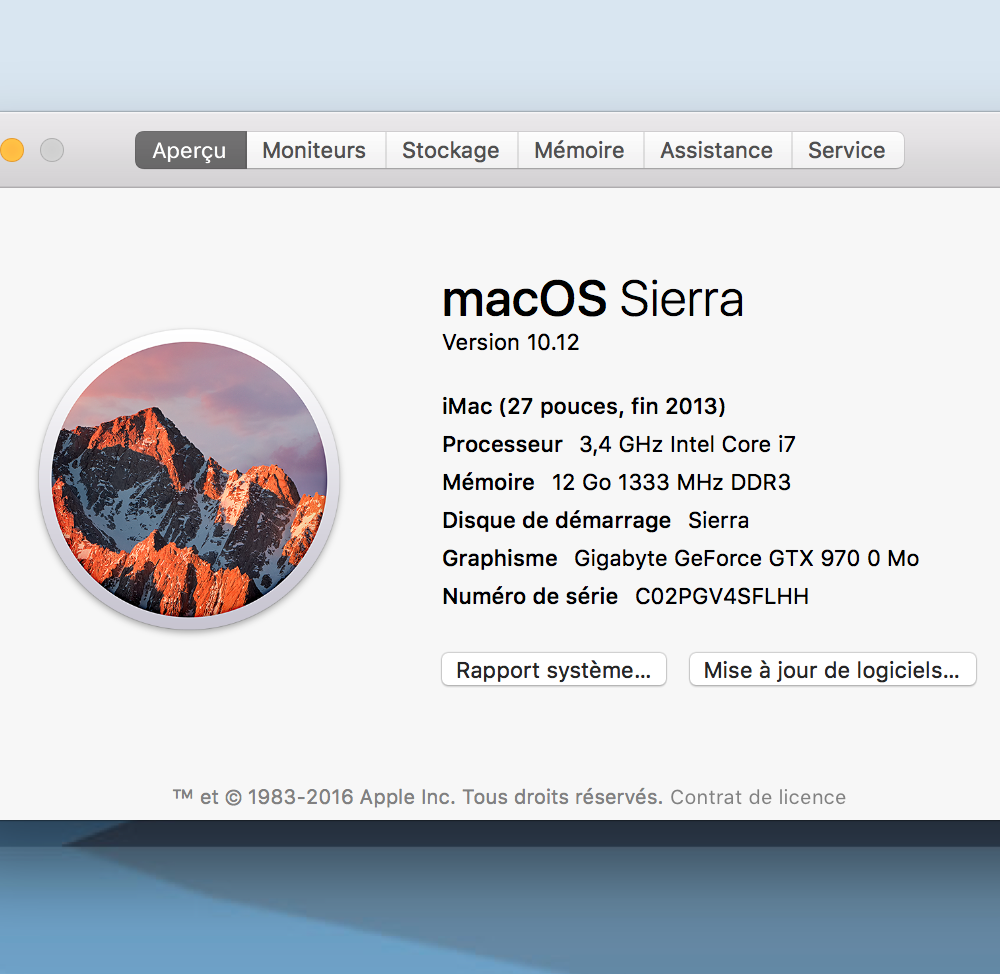Click memory value 12 Go 1333 MHz DDR3
Viewport: 1000px width, 974px height.
[671, 482]
